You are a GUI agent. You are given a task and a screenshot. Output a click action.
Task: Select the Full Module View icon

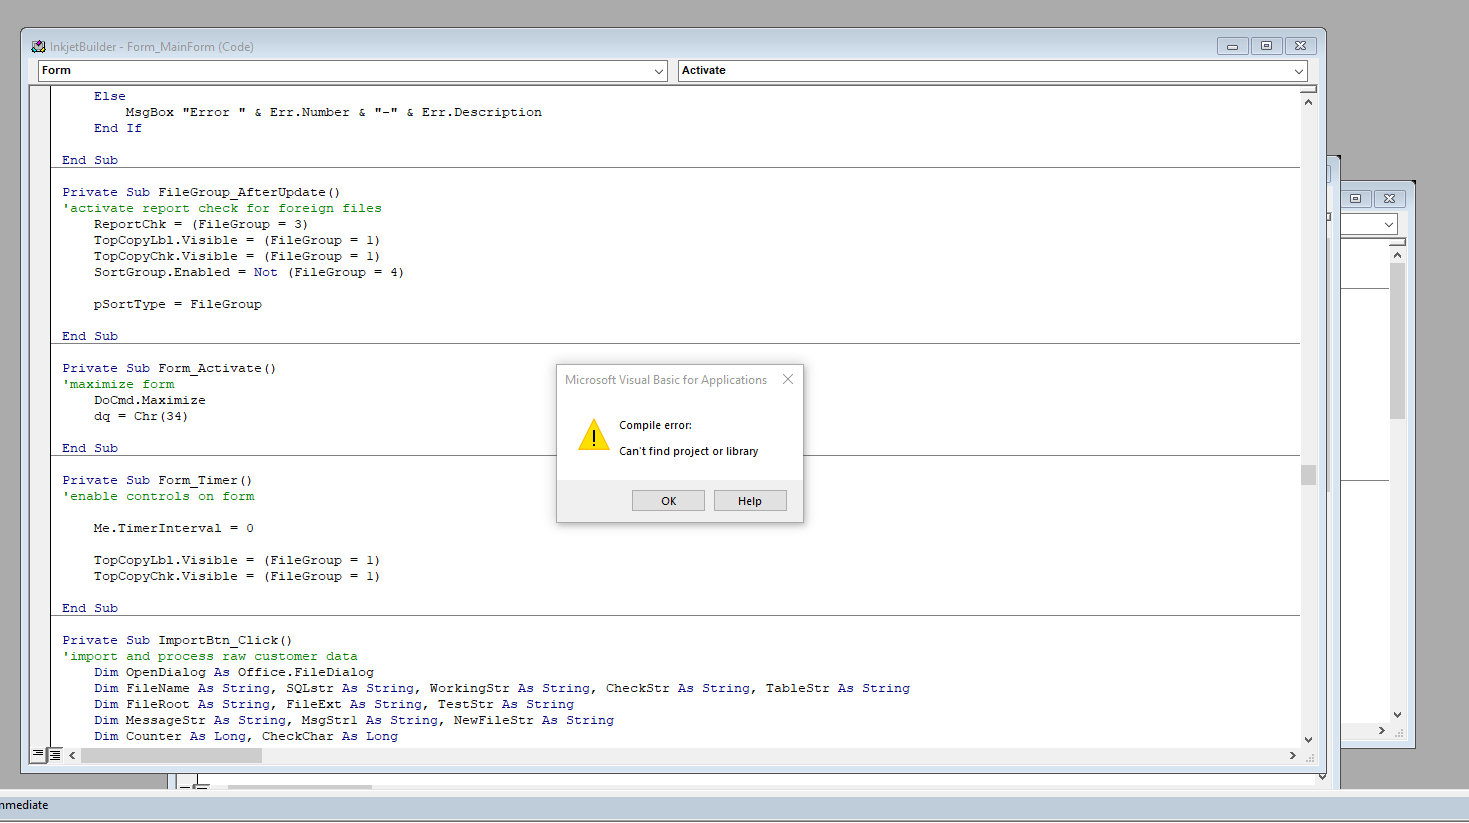(50, 755)
